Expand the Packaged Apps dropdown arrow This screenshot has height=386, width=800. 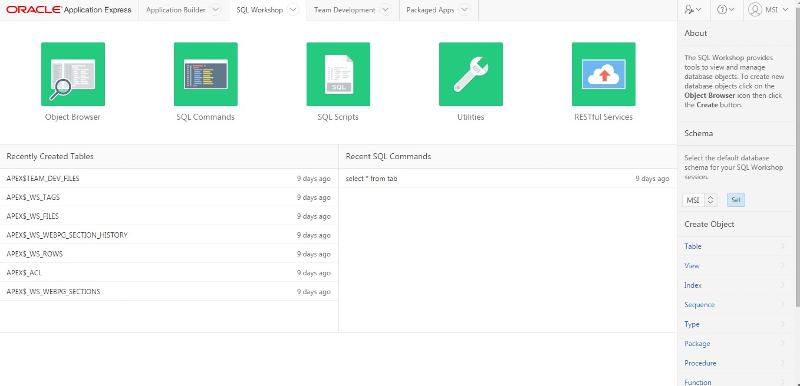pyautogui.click(x=464, y=10)
